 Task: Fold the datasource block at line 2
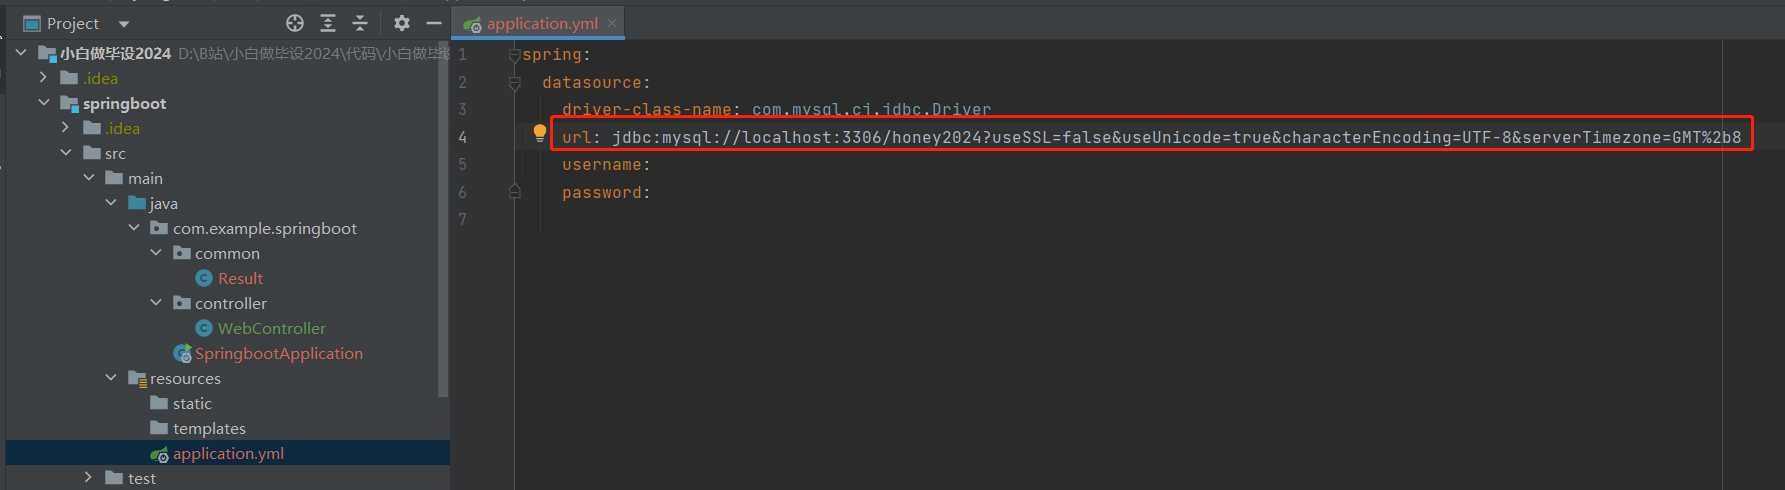[x=514, y=82]
